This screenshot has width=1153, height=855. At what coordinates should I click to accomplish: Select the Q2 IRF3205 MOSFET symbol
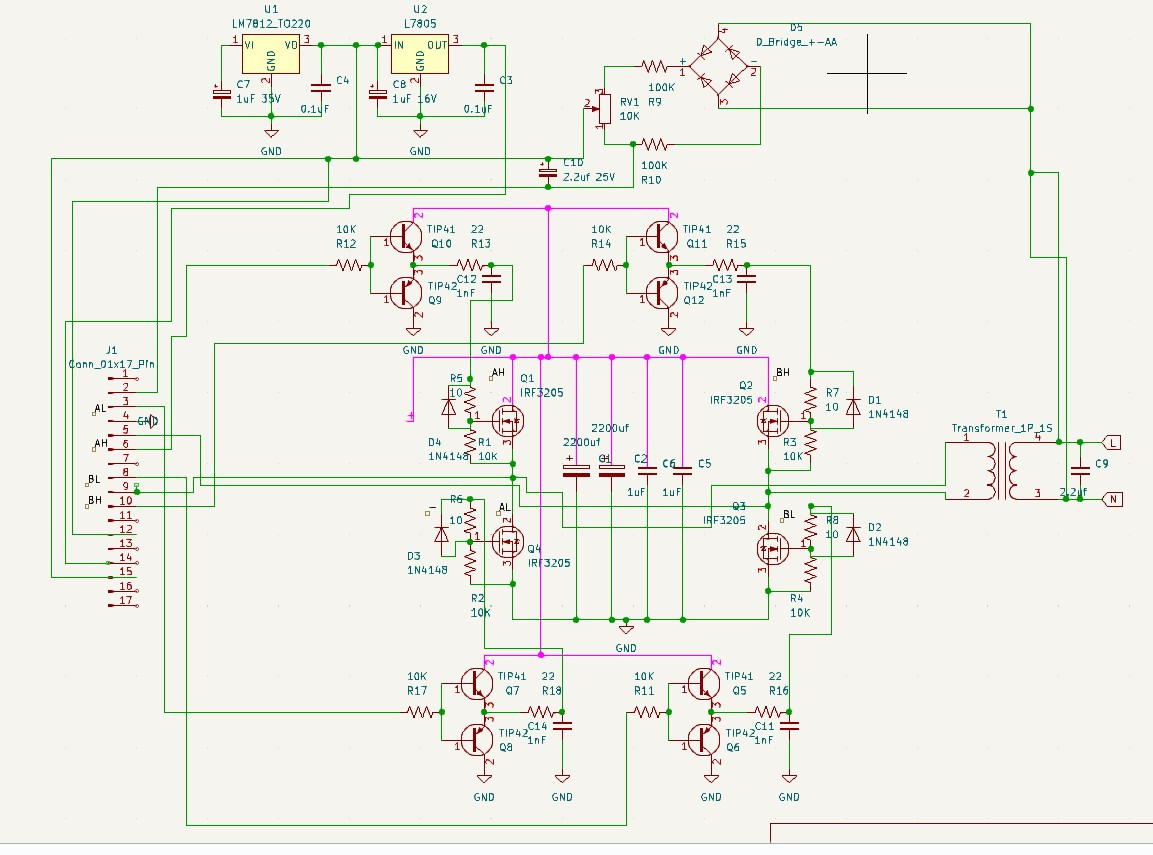[x=772, y=421]
